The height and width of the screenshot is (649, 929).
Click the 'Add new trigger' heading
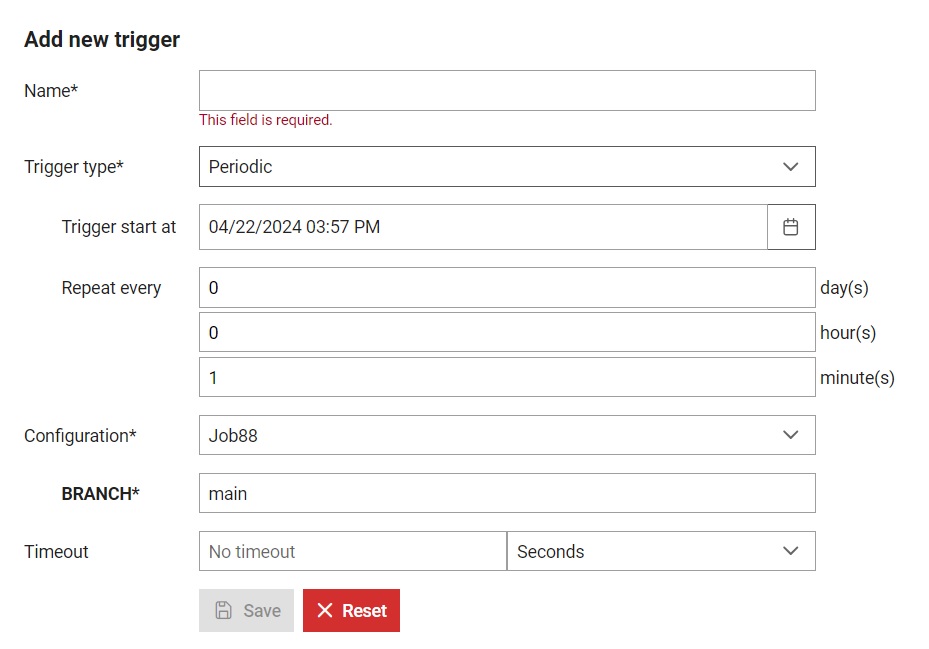tap(102, 40)
